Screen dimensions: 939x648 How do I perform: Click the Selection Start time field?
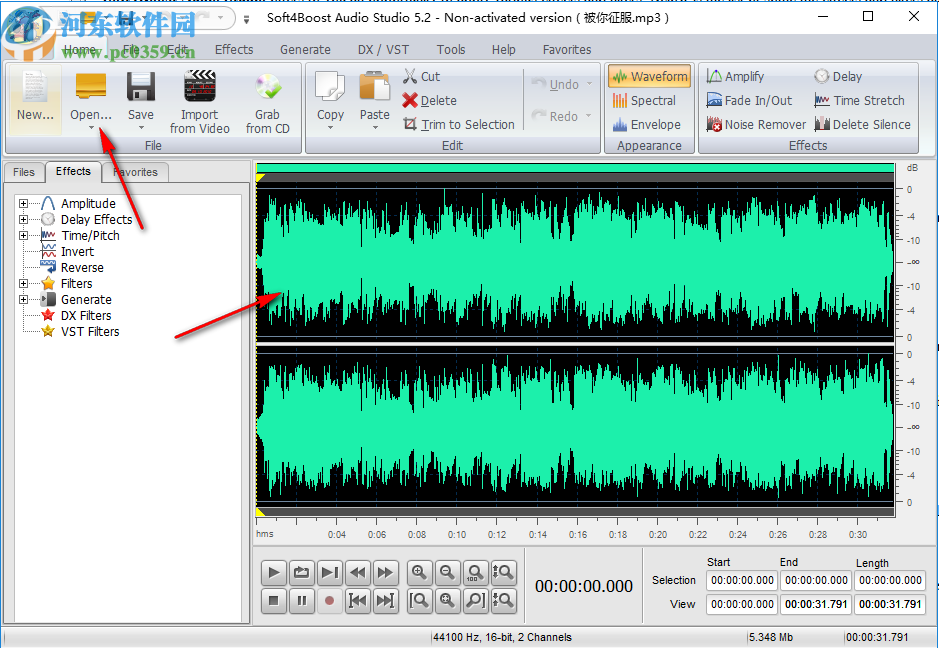click(741, 581)
